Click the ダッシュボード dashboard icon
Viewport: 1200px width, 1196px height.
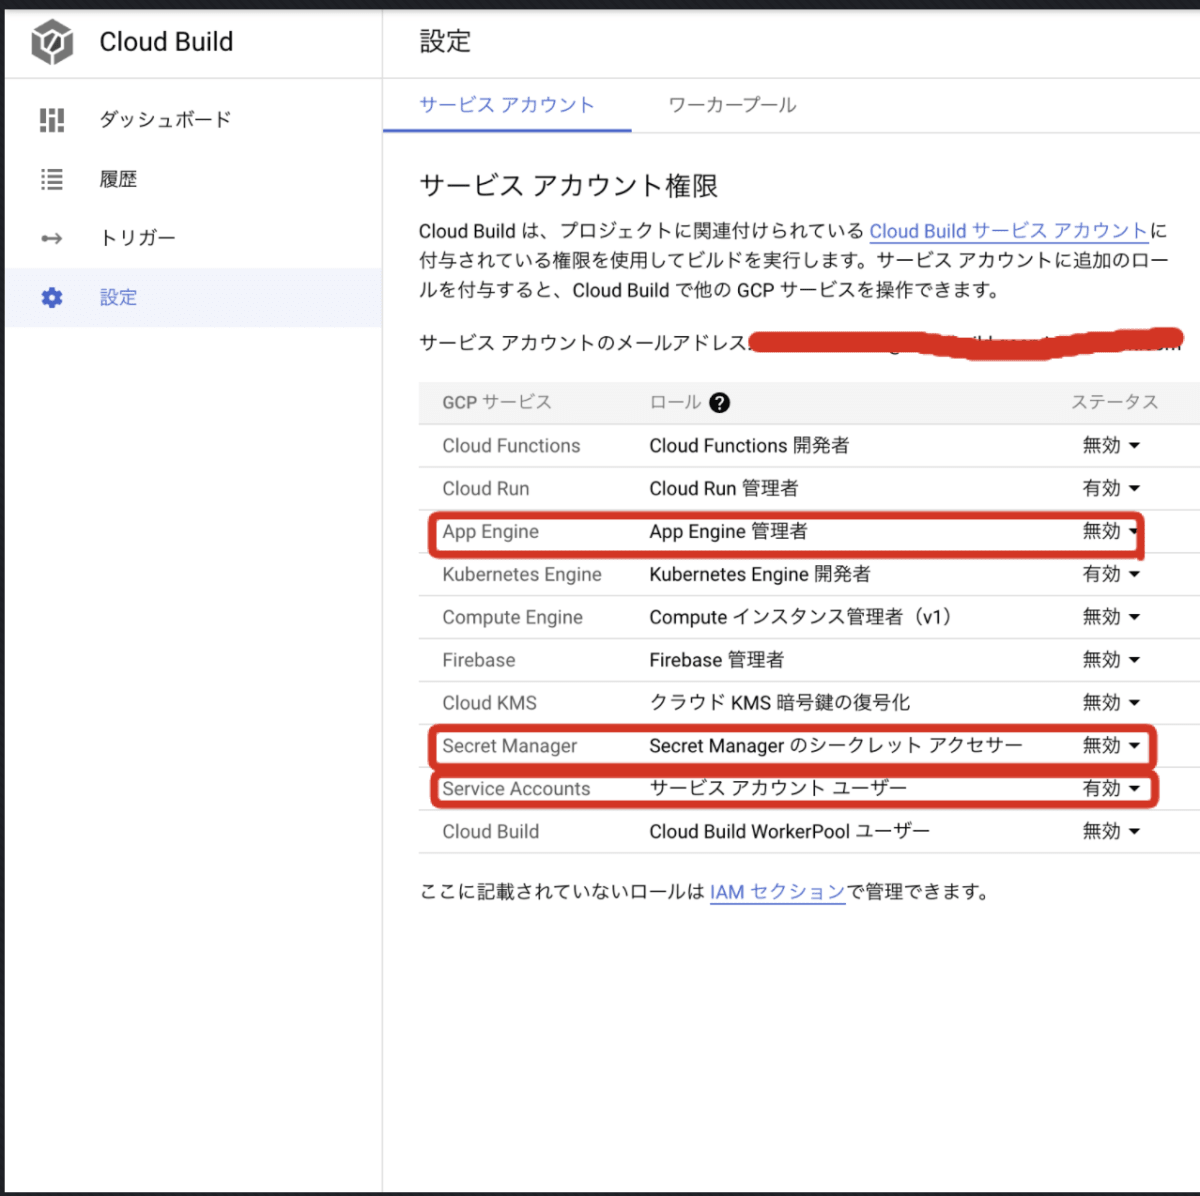click(x=52, y=120)
